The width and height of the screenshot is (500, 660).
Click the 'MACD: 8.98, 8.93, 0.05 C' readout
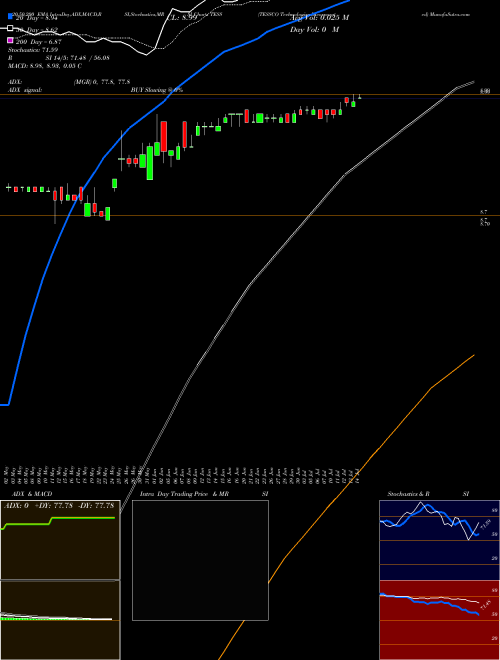[x=45, y=66]
